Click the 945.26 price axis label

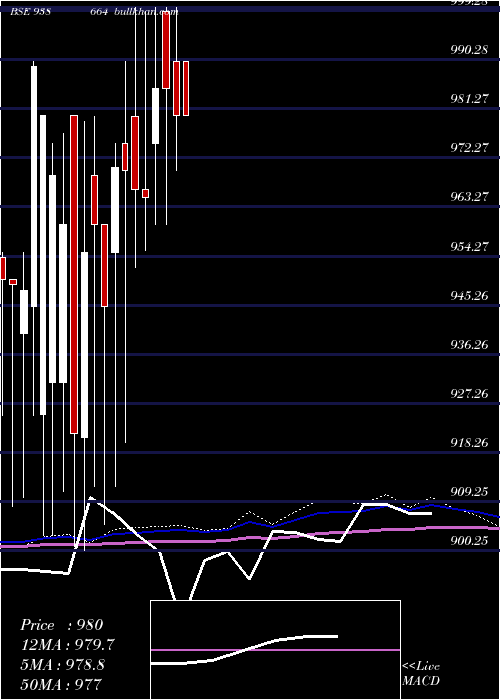coord(469,296)
